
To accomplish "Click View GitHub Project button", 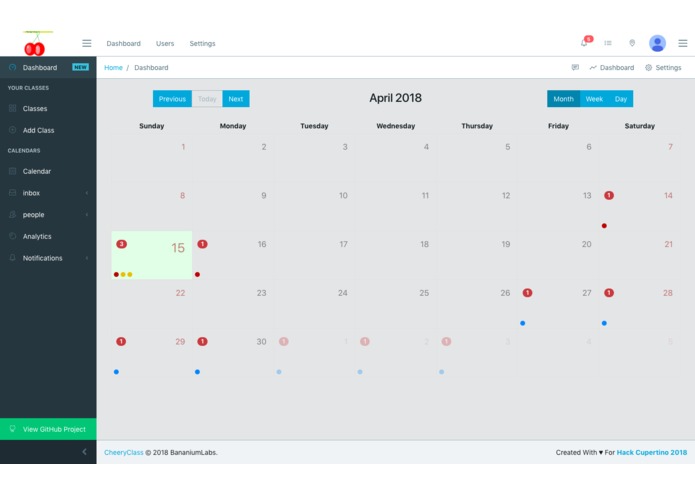I will point(48,429).
